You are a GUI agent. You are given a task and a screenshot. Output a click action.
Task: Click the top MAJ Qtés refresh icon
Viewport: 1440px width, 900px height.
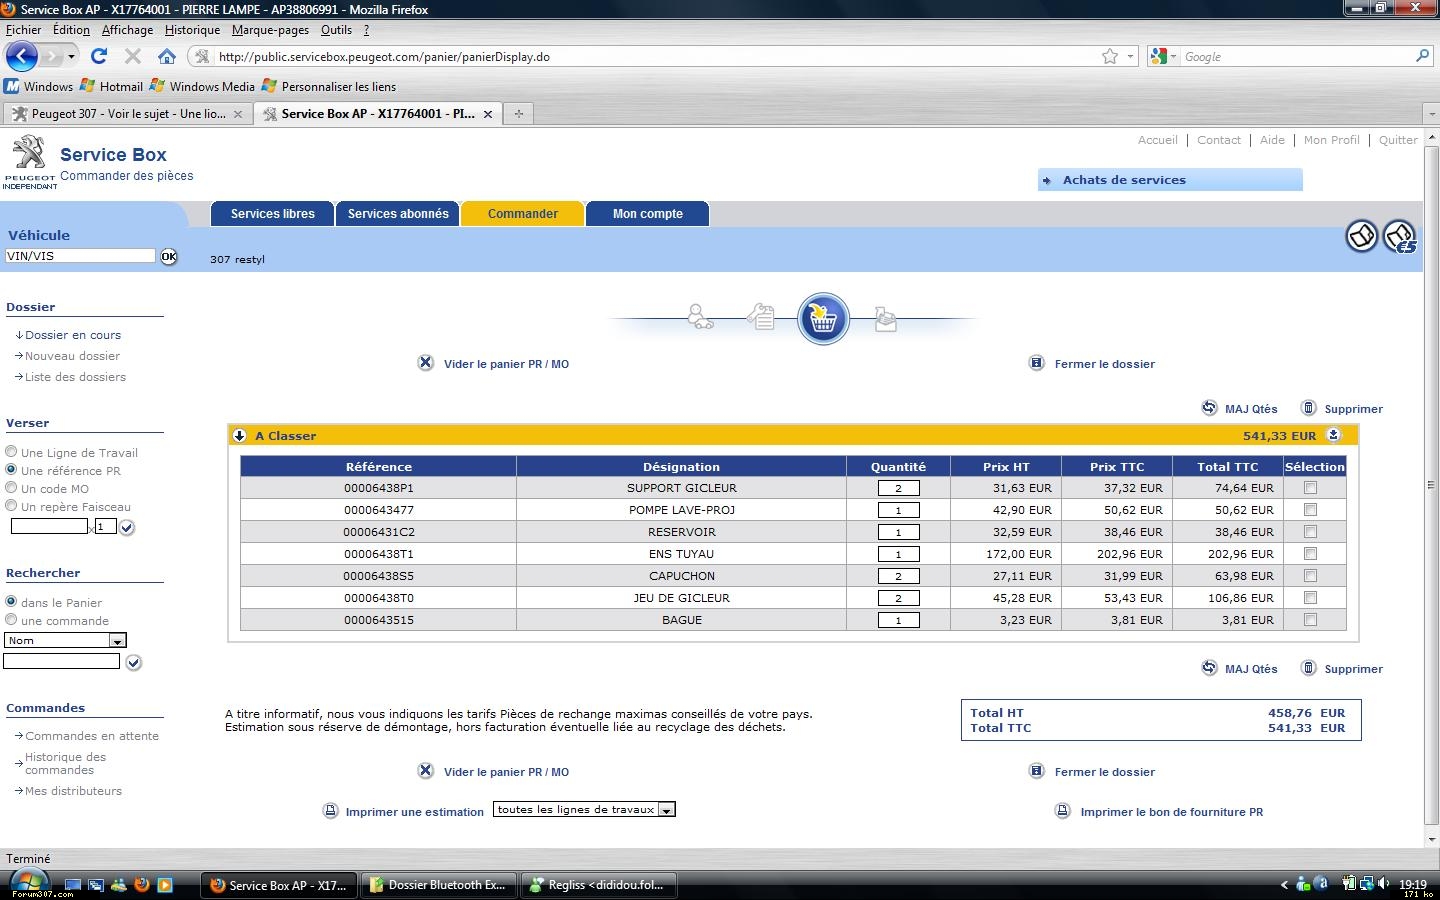1209,408
